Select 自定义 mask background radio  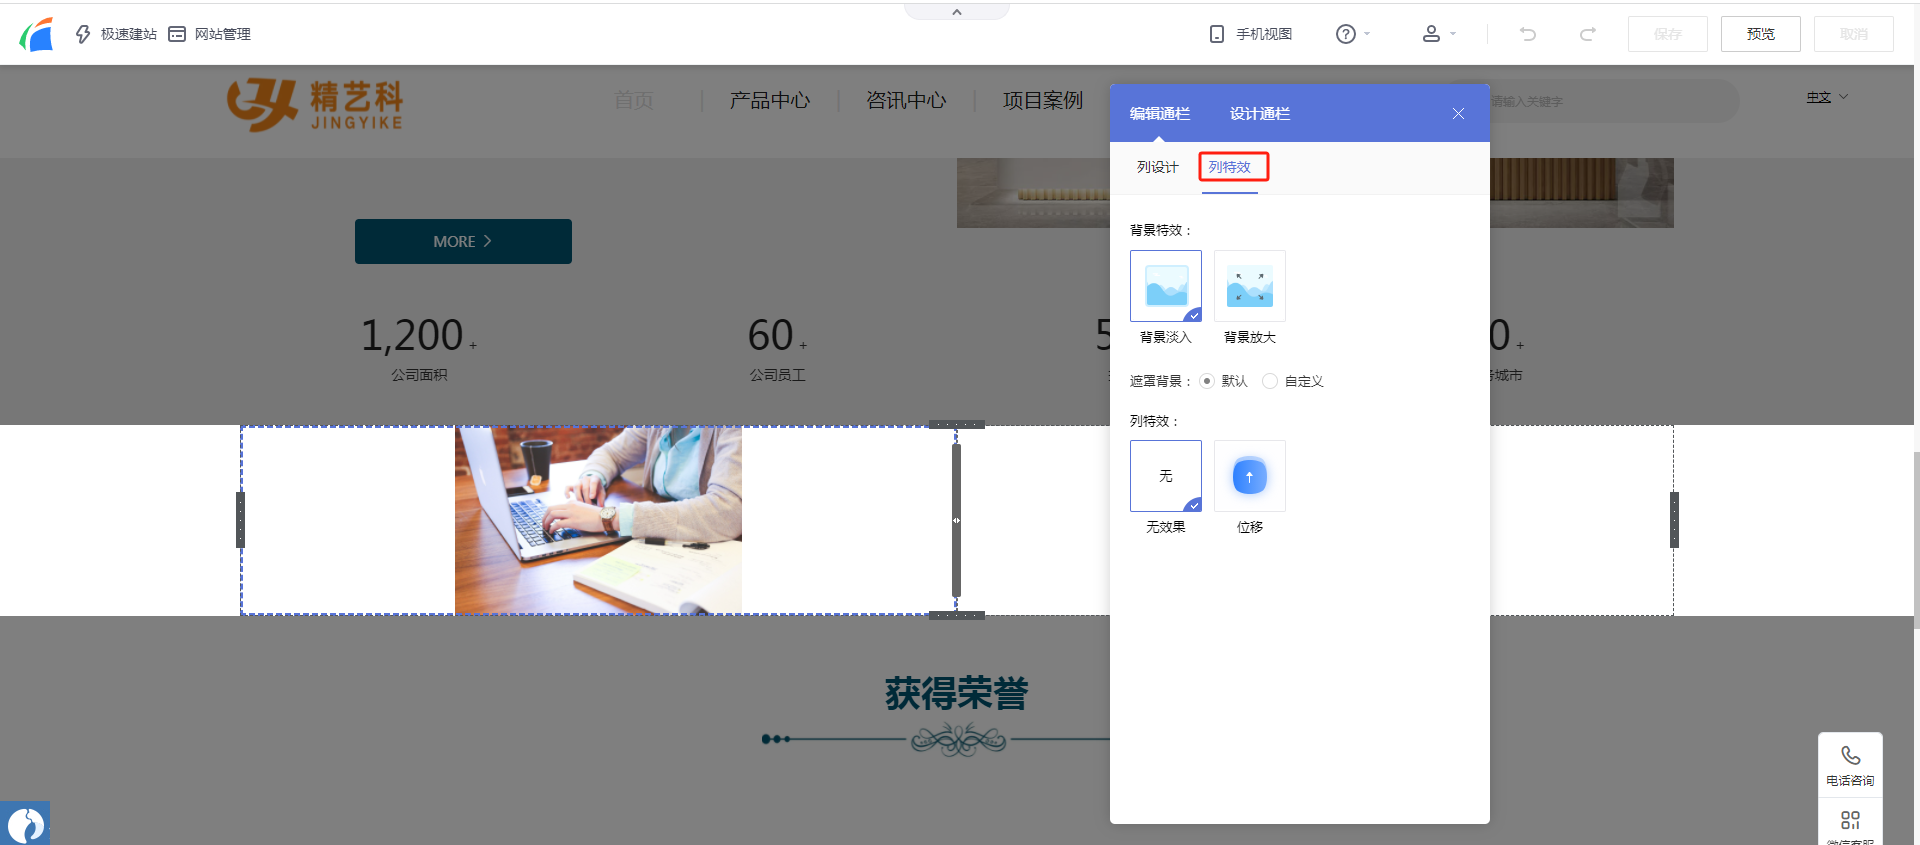click(1270, 381)
